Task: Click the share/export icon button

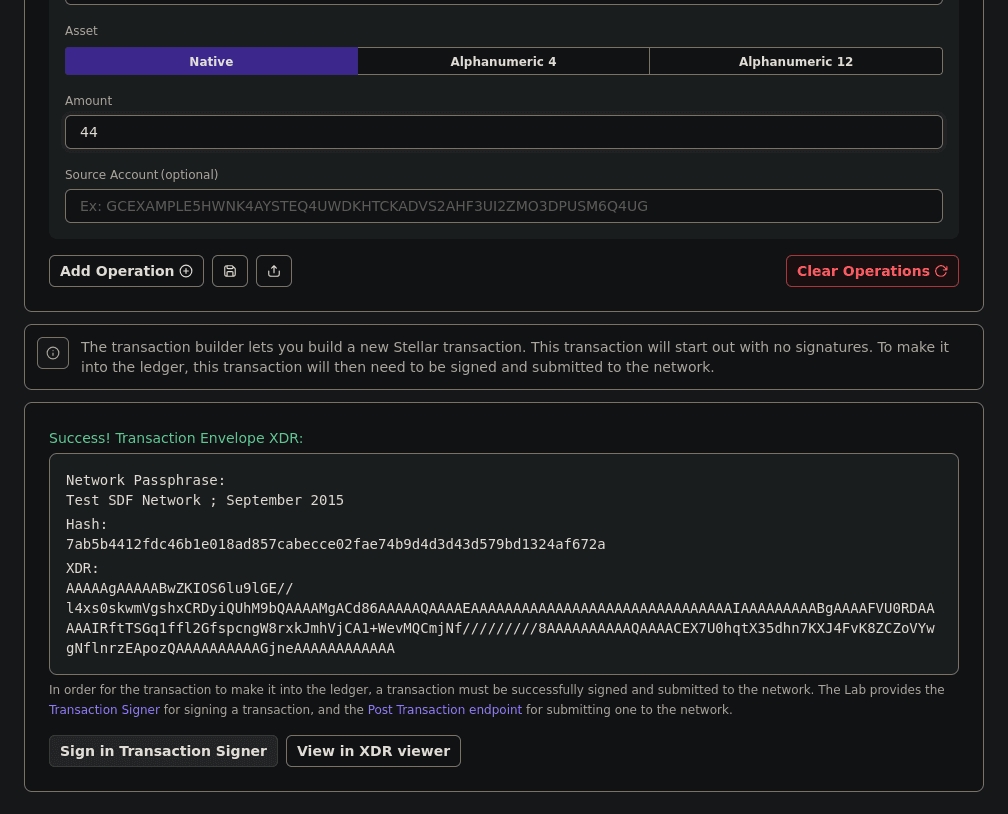Action: [x=274, y=271]
